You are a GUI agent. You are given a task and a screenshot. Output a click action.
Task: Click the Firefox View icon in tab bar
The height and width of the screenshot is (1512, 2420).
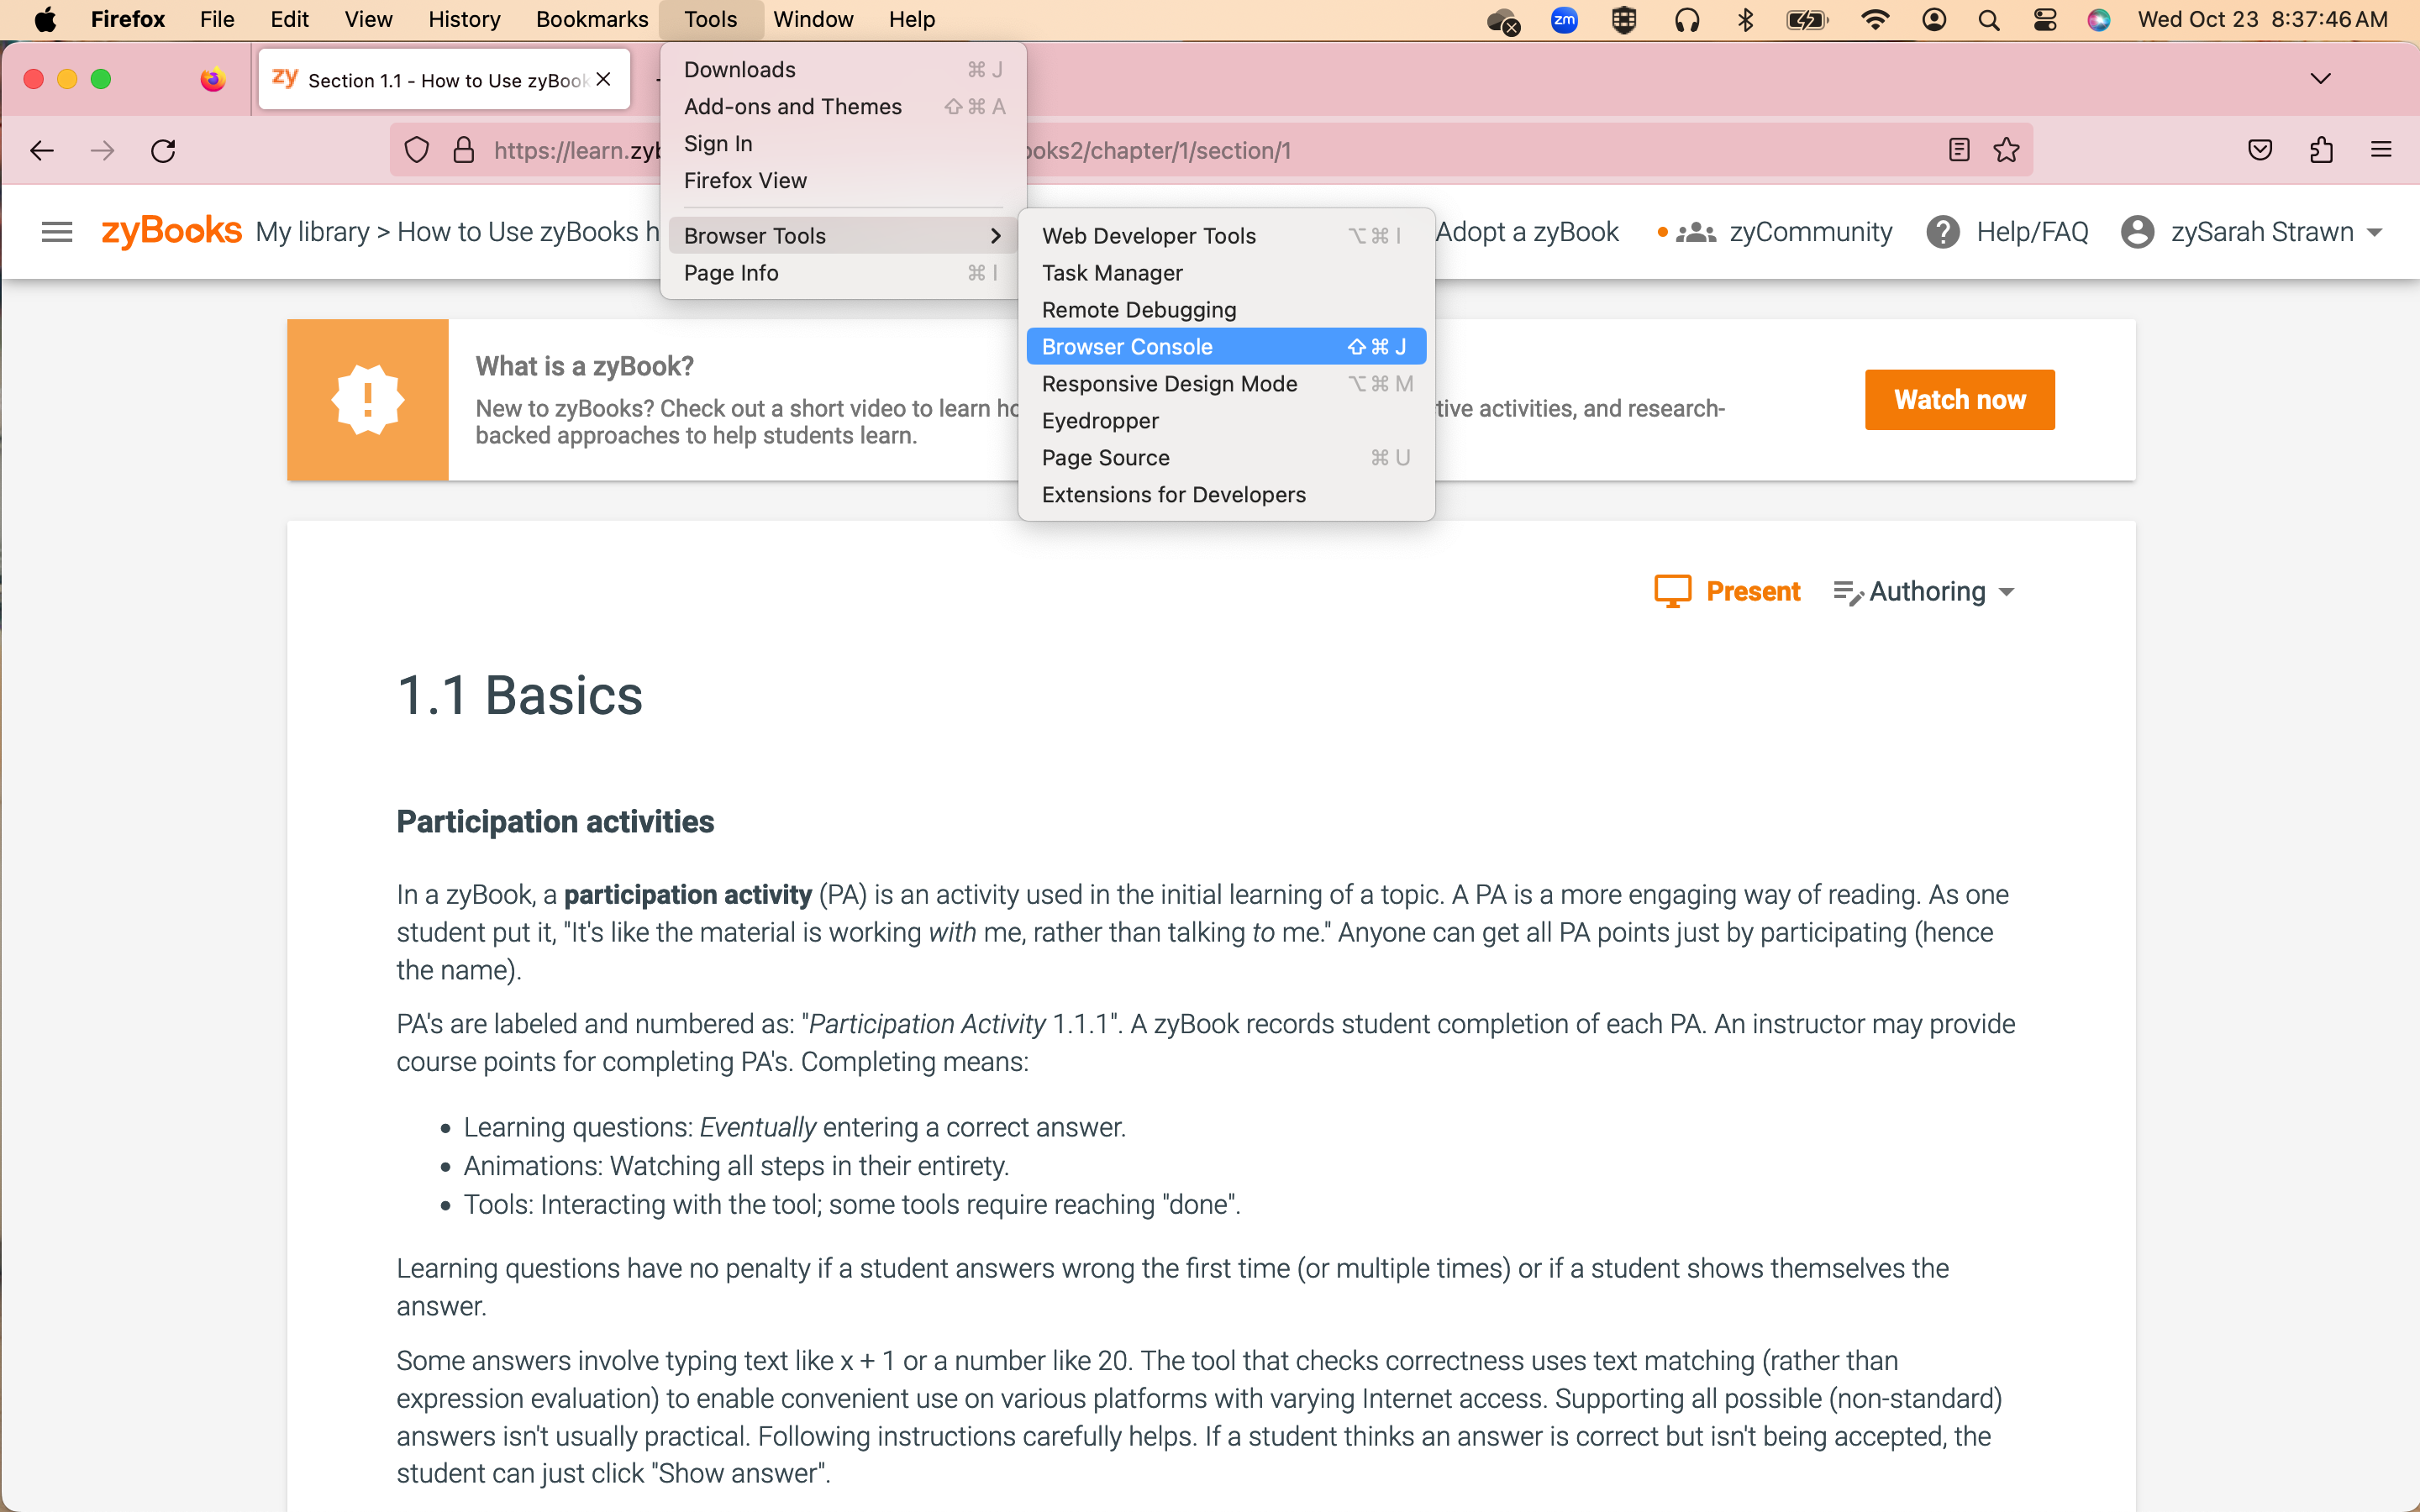coord(213,80)
